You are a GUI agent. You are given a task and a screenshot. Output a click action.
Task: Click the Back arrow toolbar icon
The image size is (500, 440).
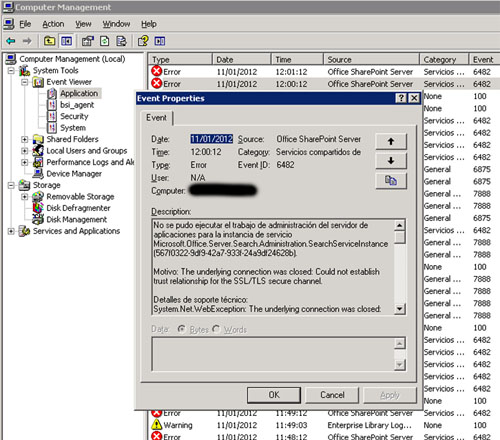(11, 41)
